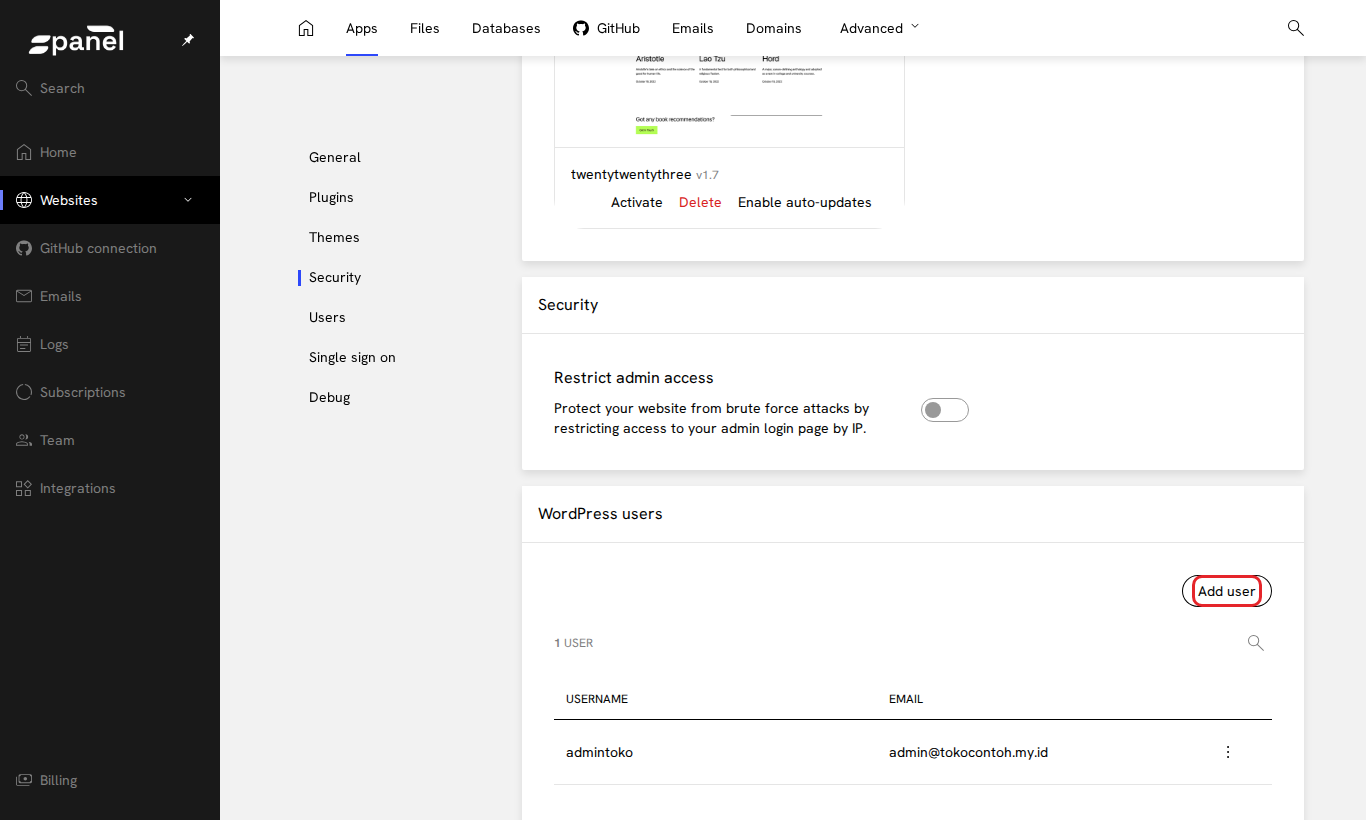Click the admin@tokocontoh.my.id email cell

tap(968, 752)
